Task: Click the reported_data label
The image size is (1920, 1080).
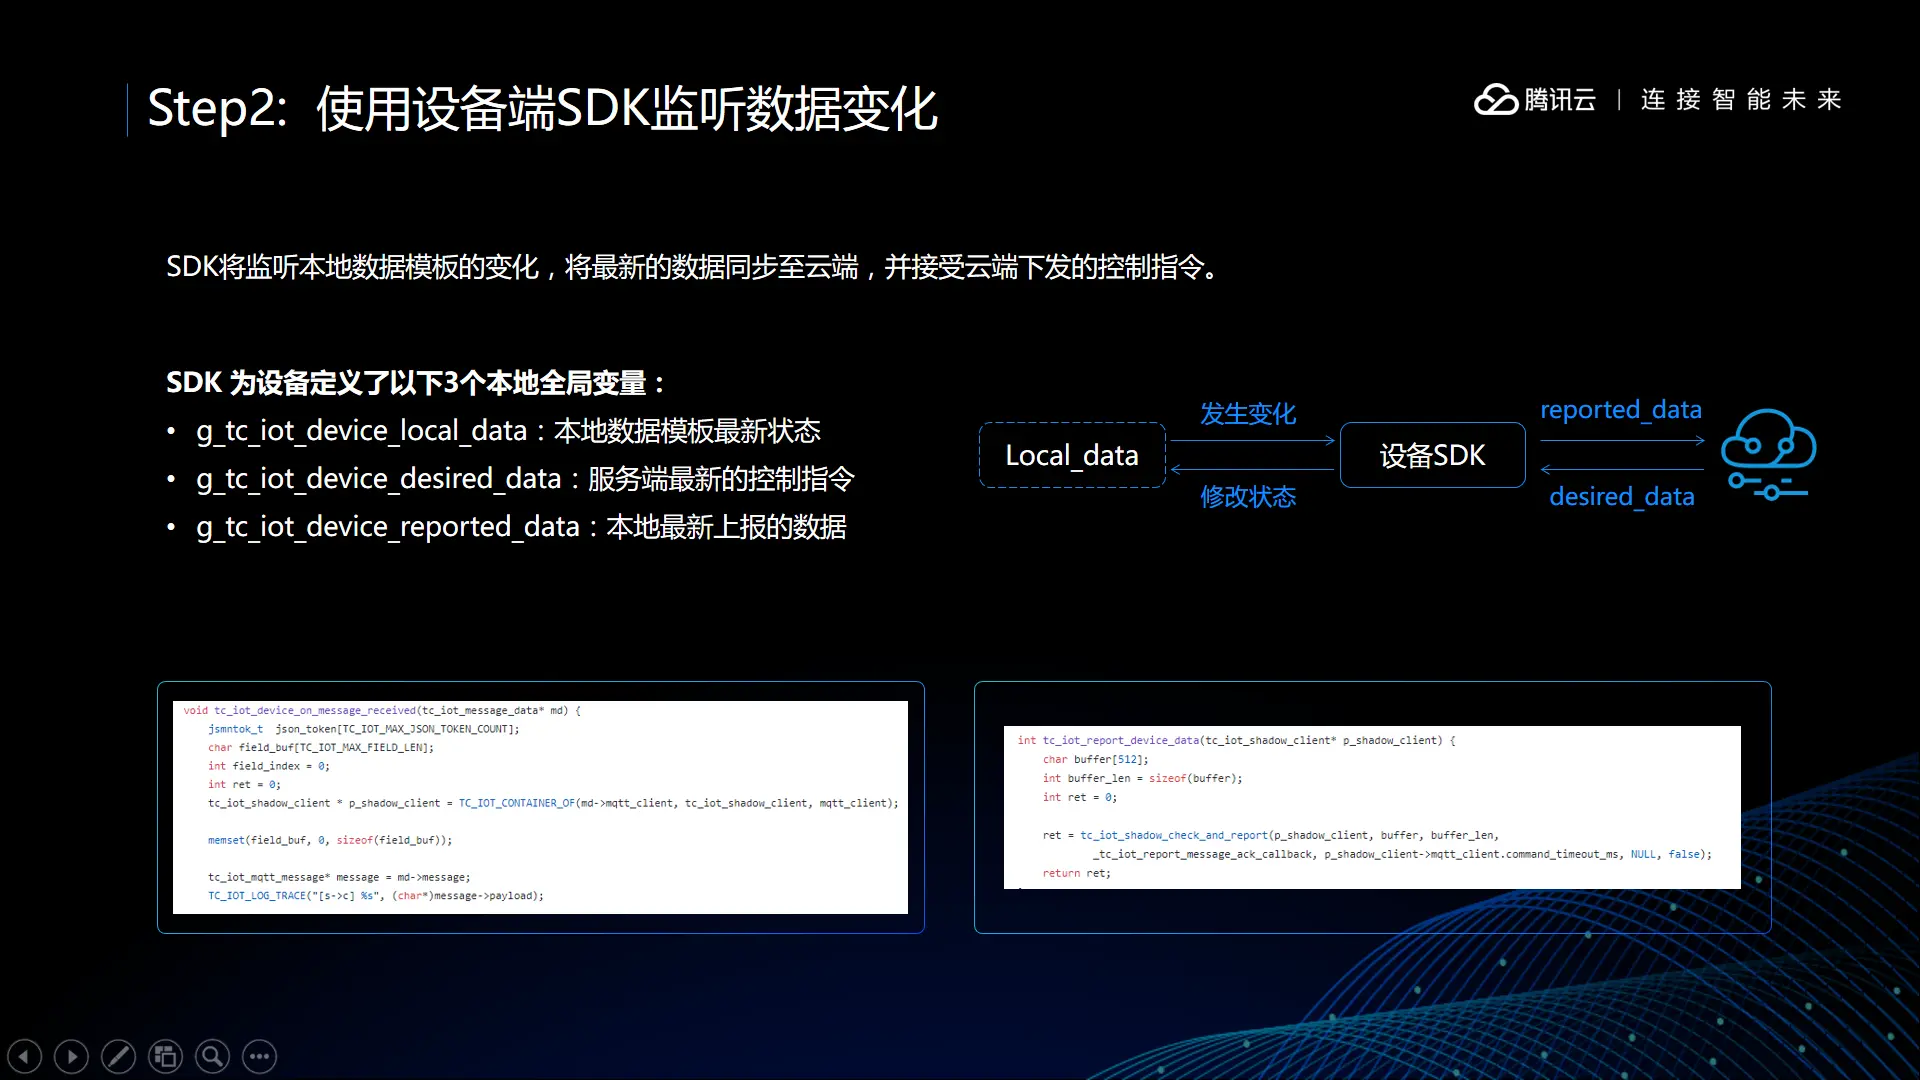Action: (1620, 410)
